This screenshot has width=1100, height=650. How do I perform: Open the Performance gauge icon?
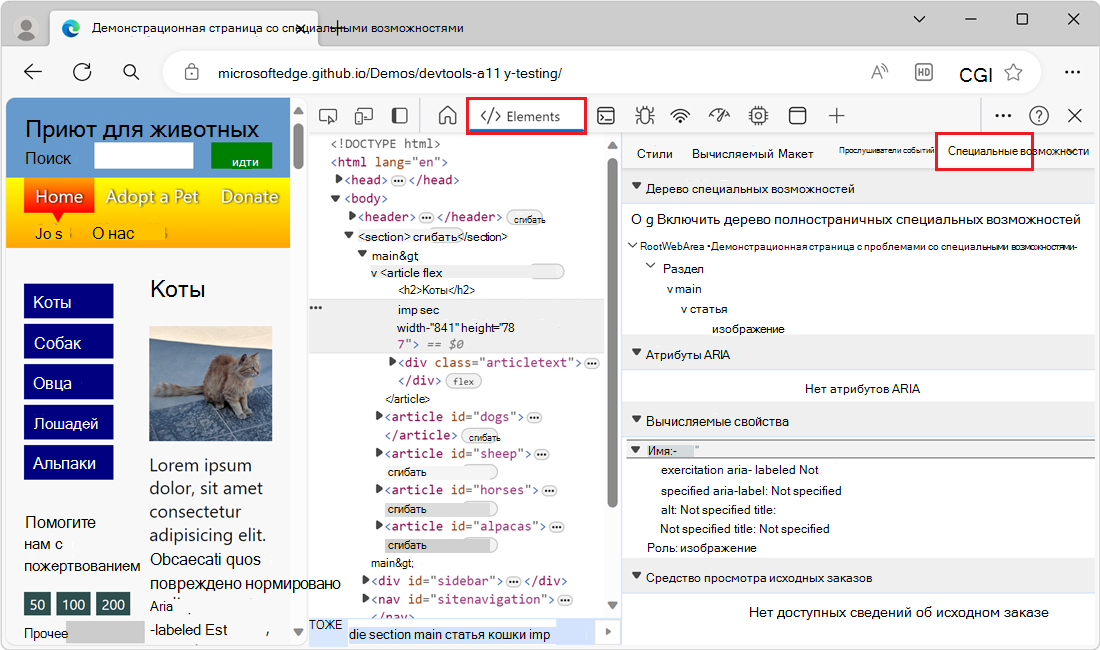719,115
